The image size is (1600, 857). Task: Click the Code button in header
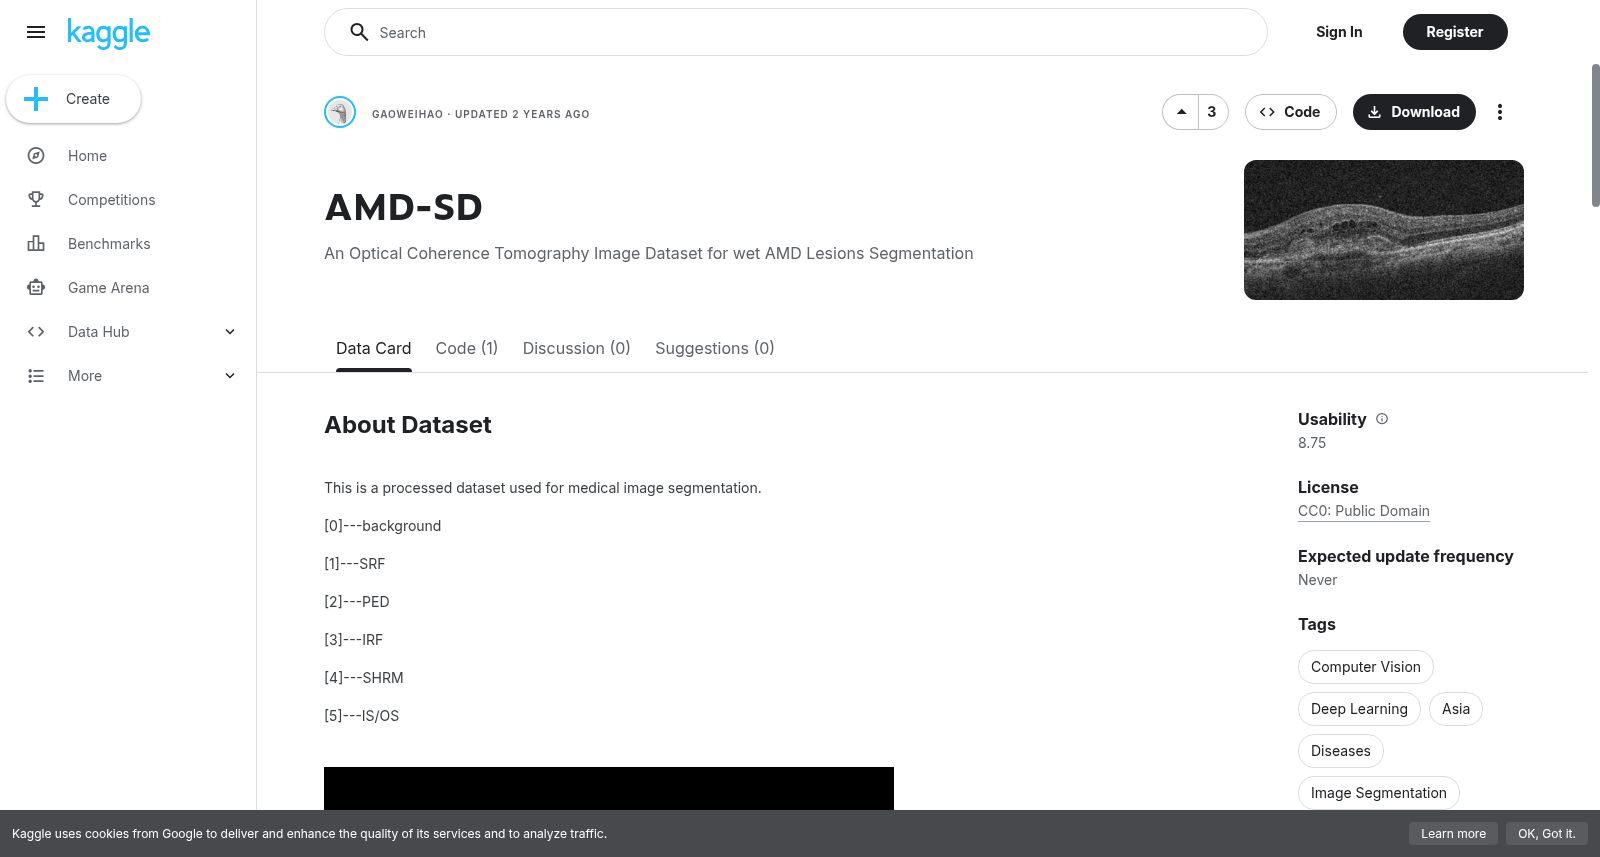pos(1290,112)
